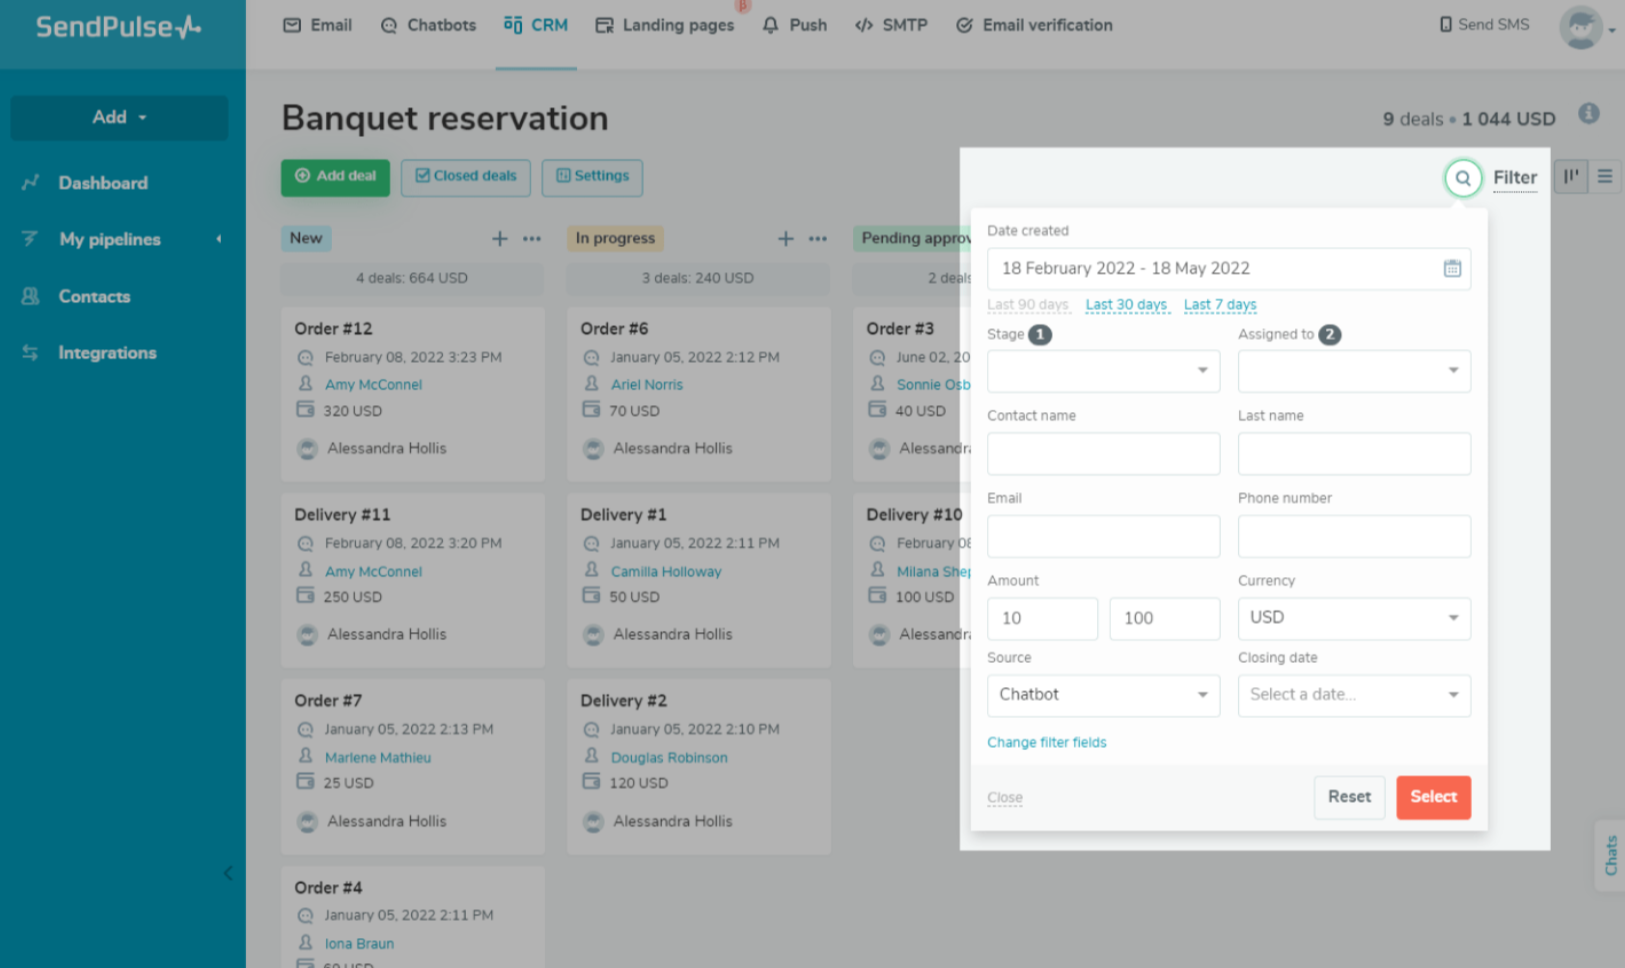Open Contacts in sidebar
The image size is (1625, 968).
[x=94, y=296]
